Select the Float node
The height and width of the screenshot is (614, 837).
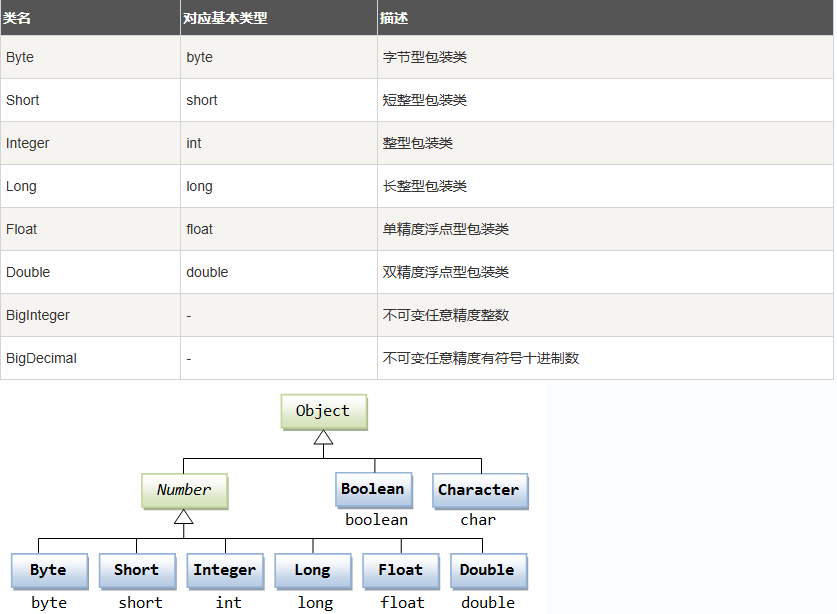(400, 570)
